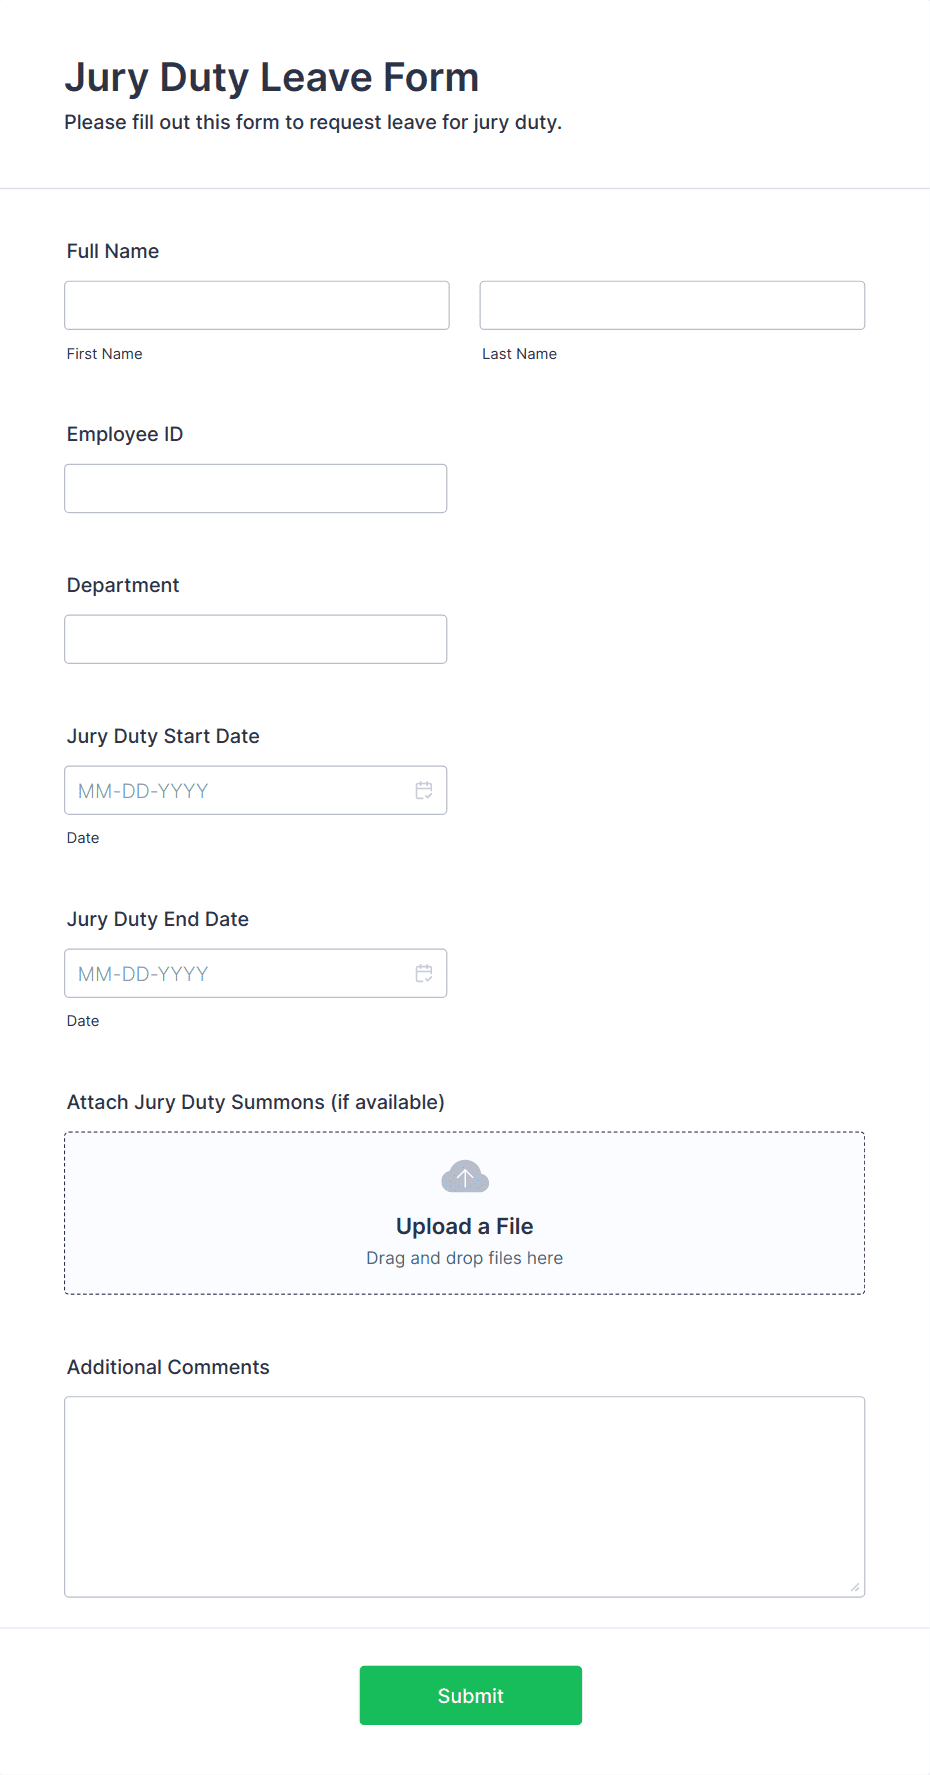This screenshot has height=1775, width=930.
Task: Click the Attach Jury Duty Summons label
Action: (x=255, y=1101)
